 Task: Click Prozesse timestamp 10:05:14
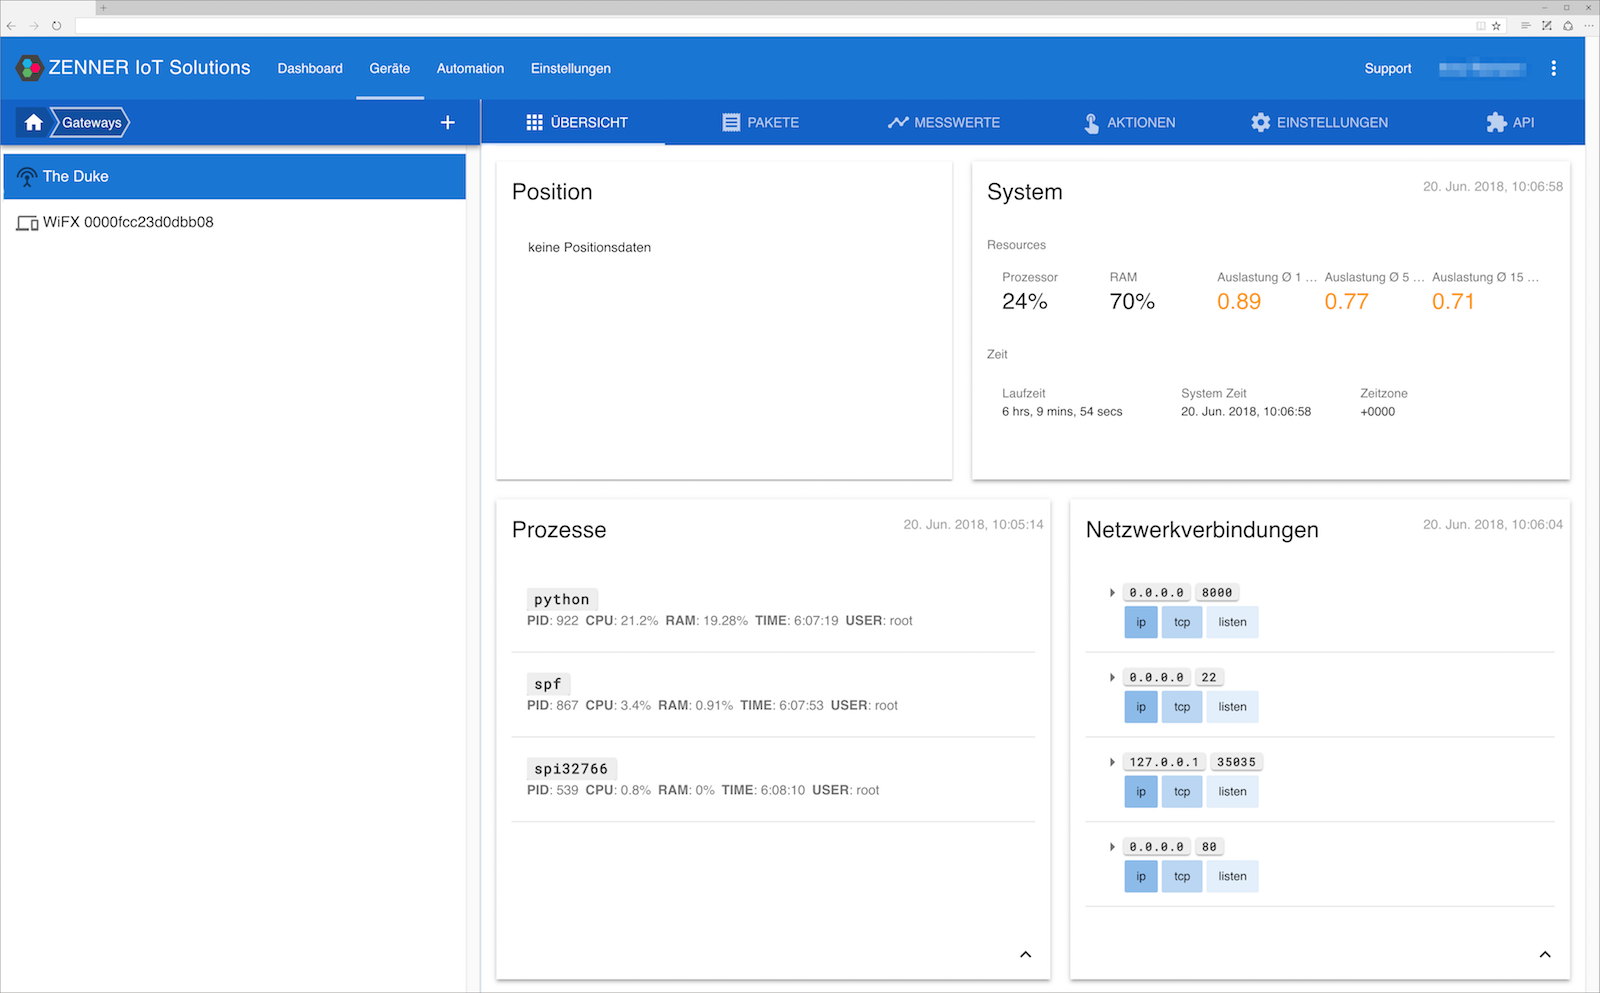tap(973, 524)
